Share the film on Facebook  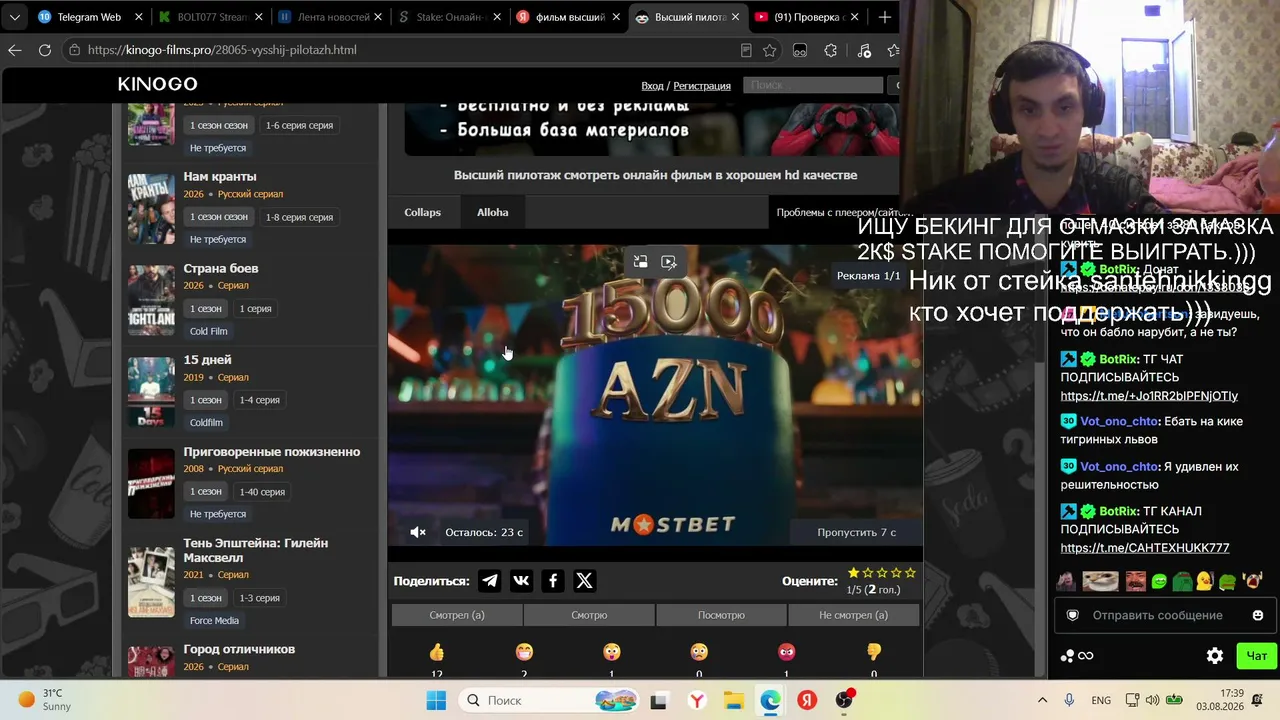tap(553, 580)
